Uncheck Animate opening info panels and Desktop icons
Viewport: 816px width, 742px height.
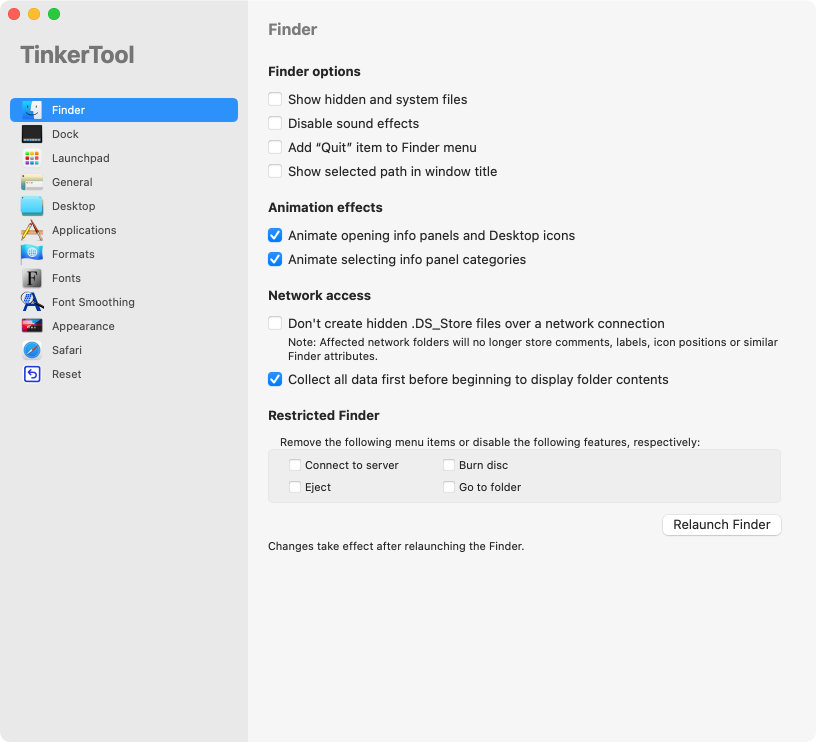(x=275, y=235)
